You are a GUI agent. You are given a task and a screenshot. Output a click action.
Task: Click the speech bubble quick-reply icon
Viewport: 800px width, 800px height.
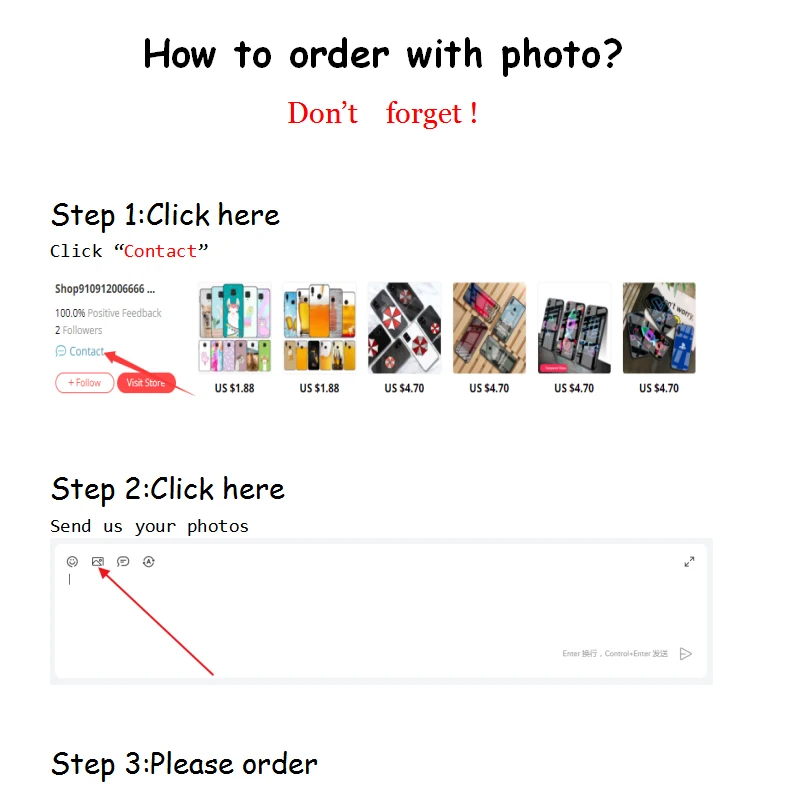123,562
